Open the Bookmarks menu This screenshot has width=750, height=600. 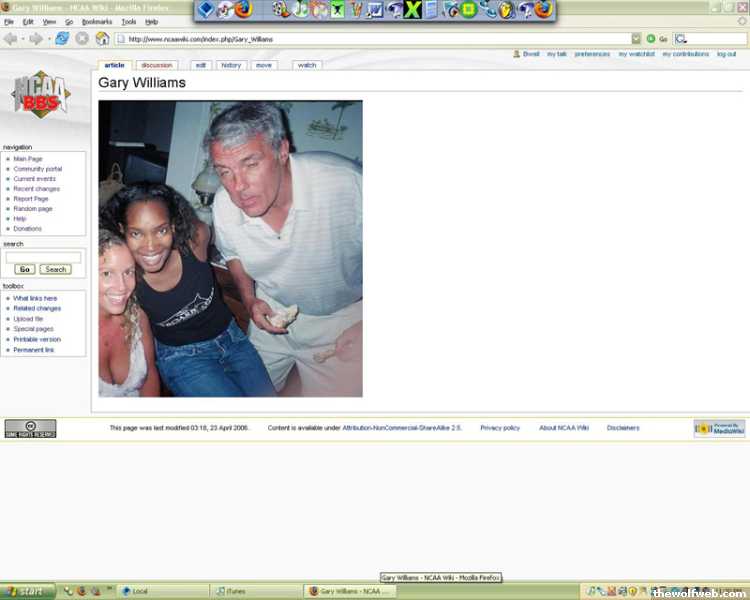tap(96, 21)
